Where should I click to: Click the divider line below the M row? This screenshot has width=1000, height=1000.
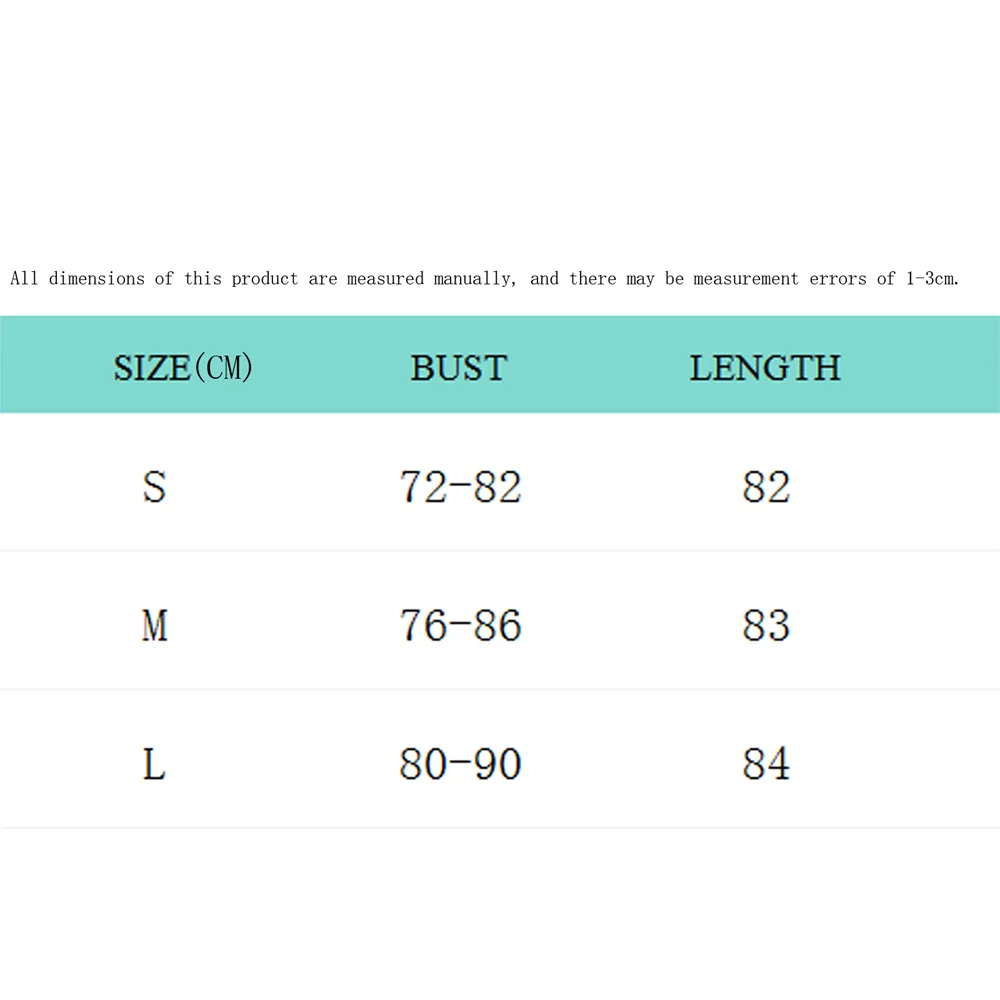(500, 689)
